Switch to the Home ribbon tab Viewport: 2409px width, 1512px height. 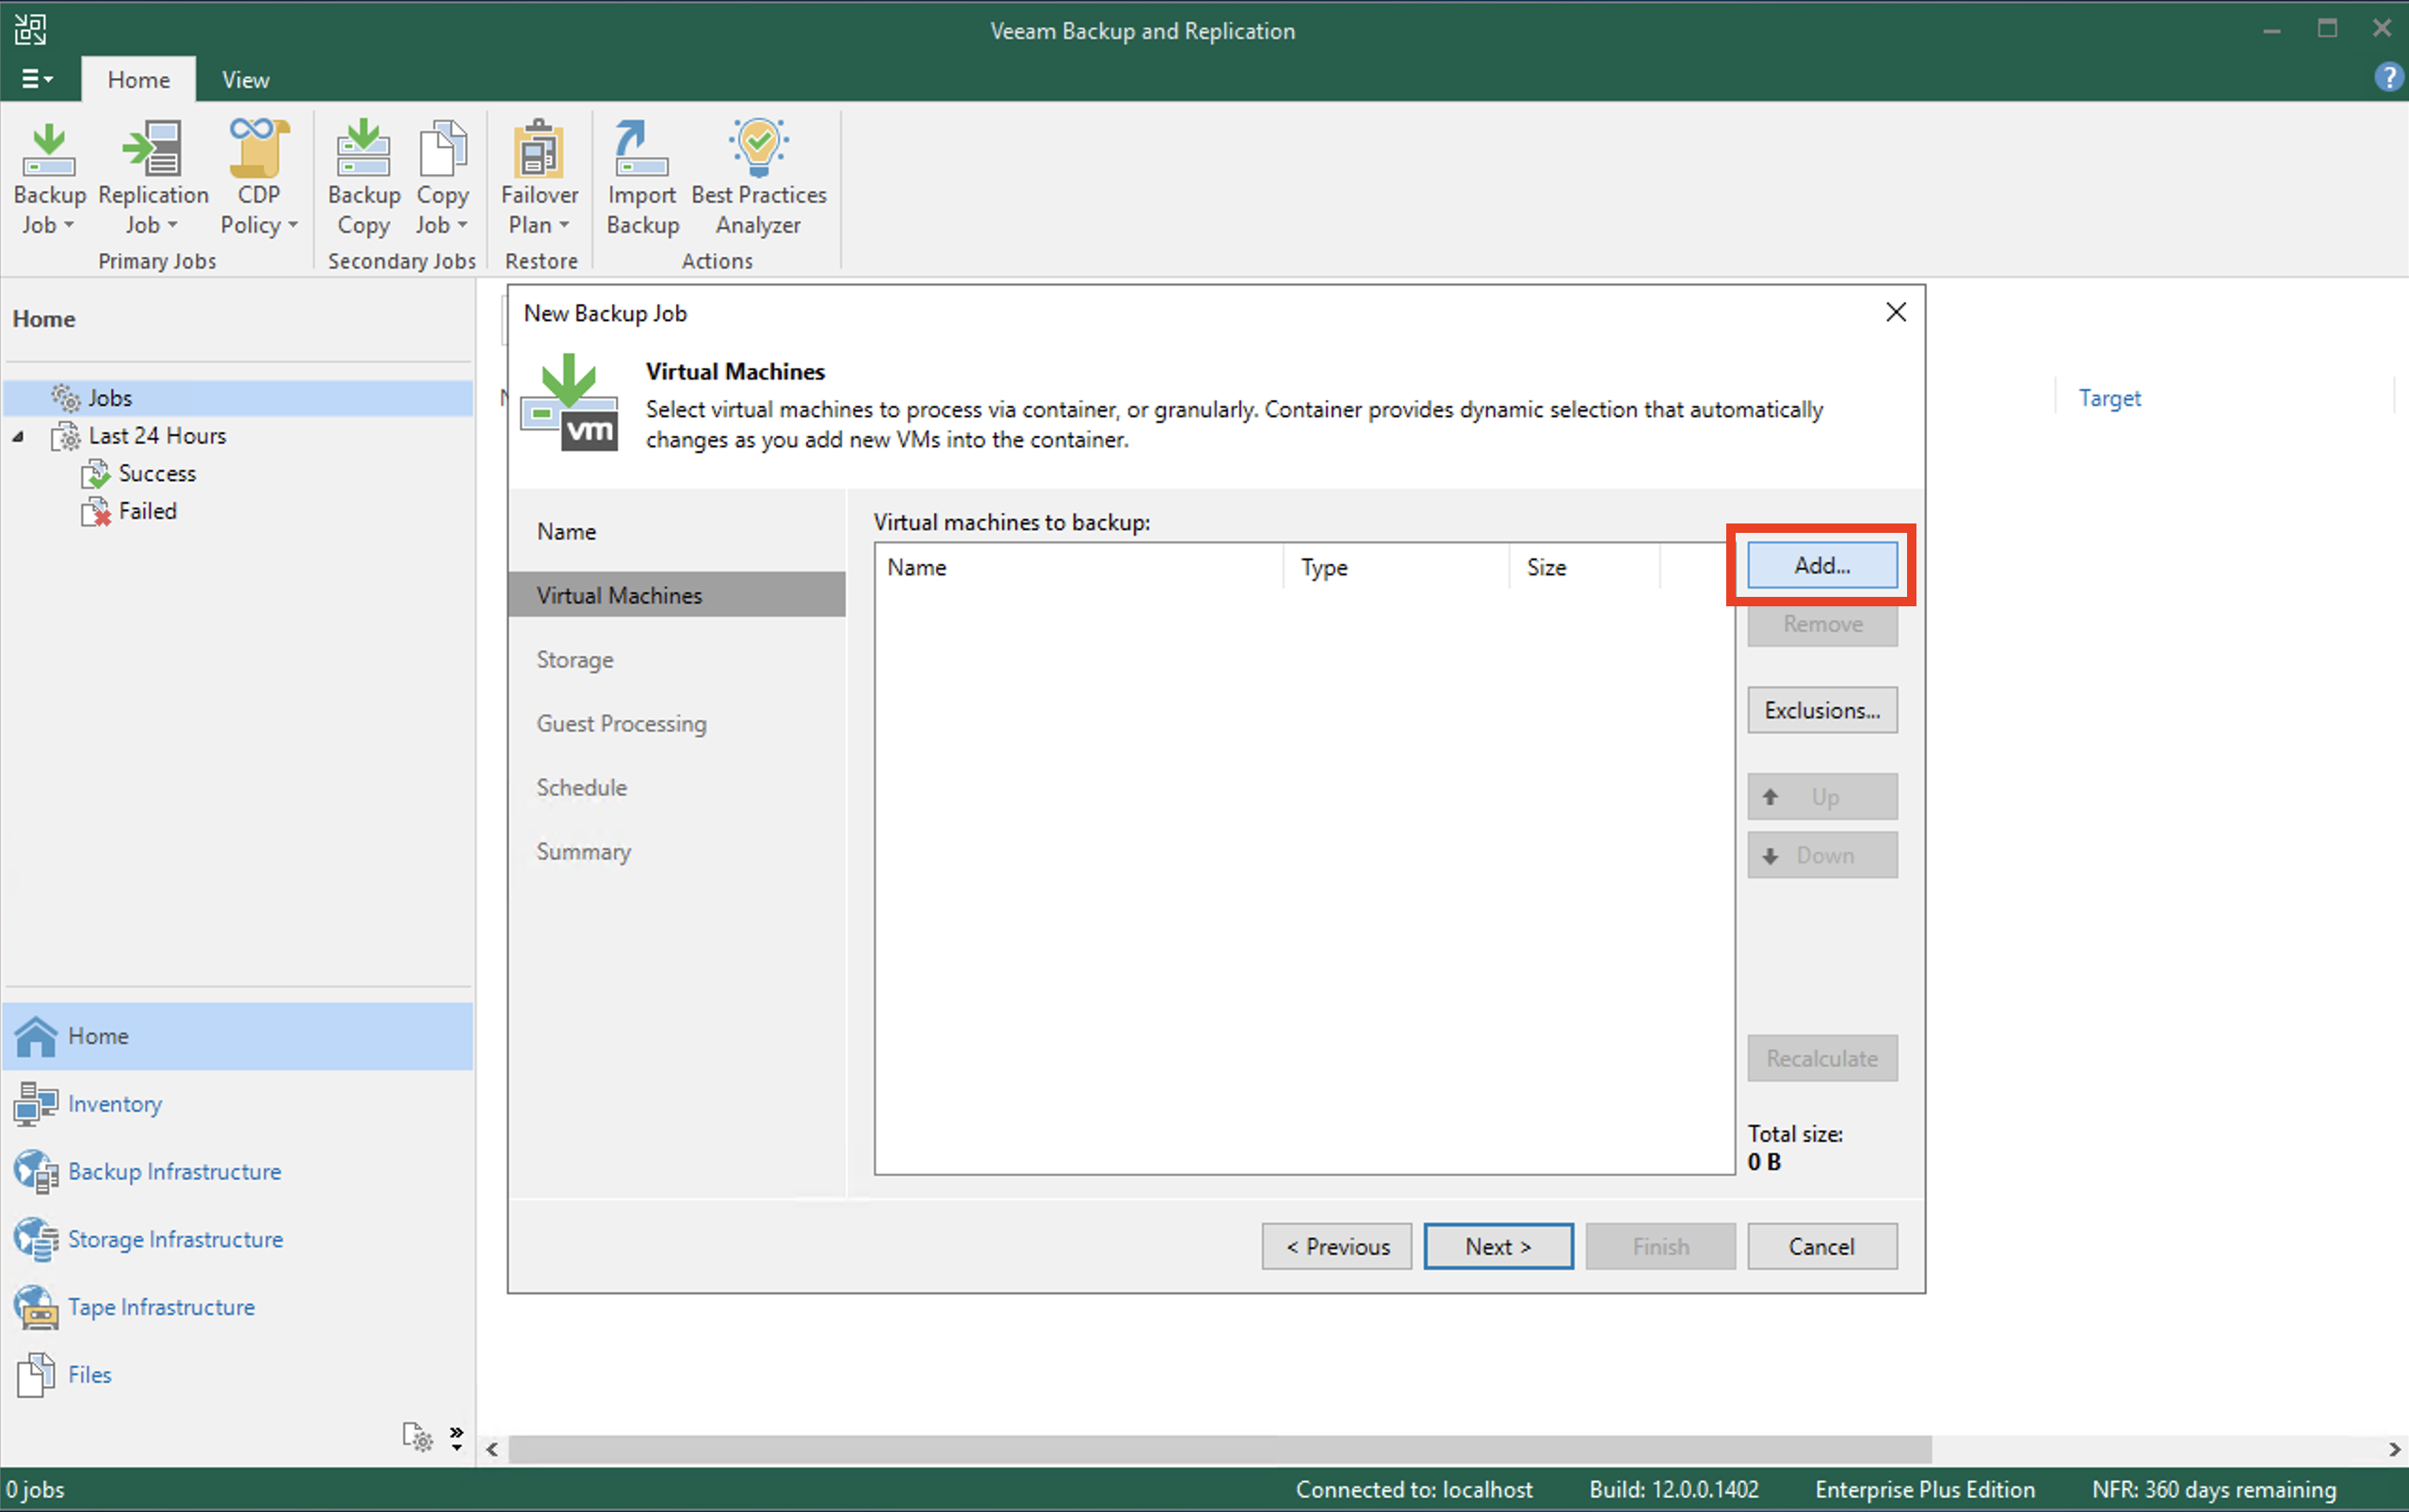(138, 80)
